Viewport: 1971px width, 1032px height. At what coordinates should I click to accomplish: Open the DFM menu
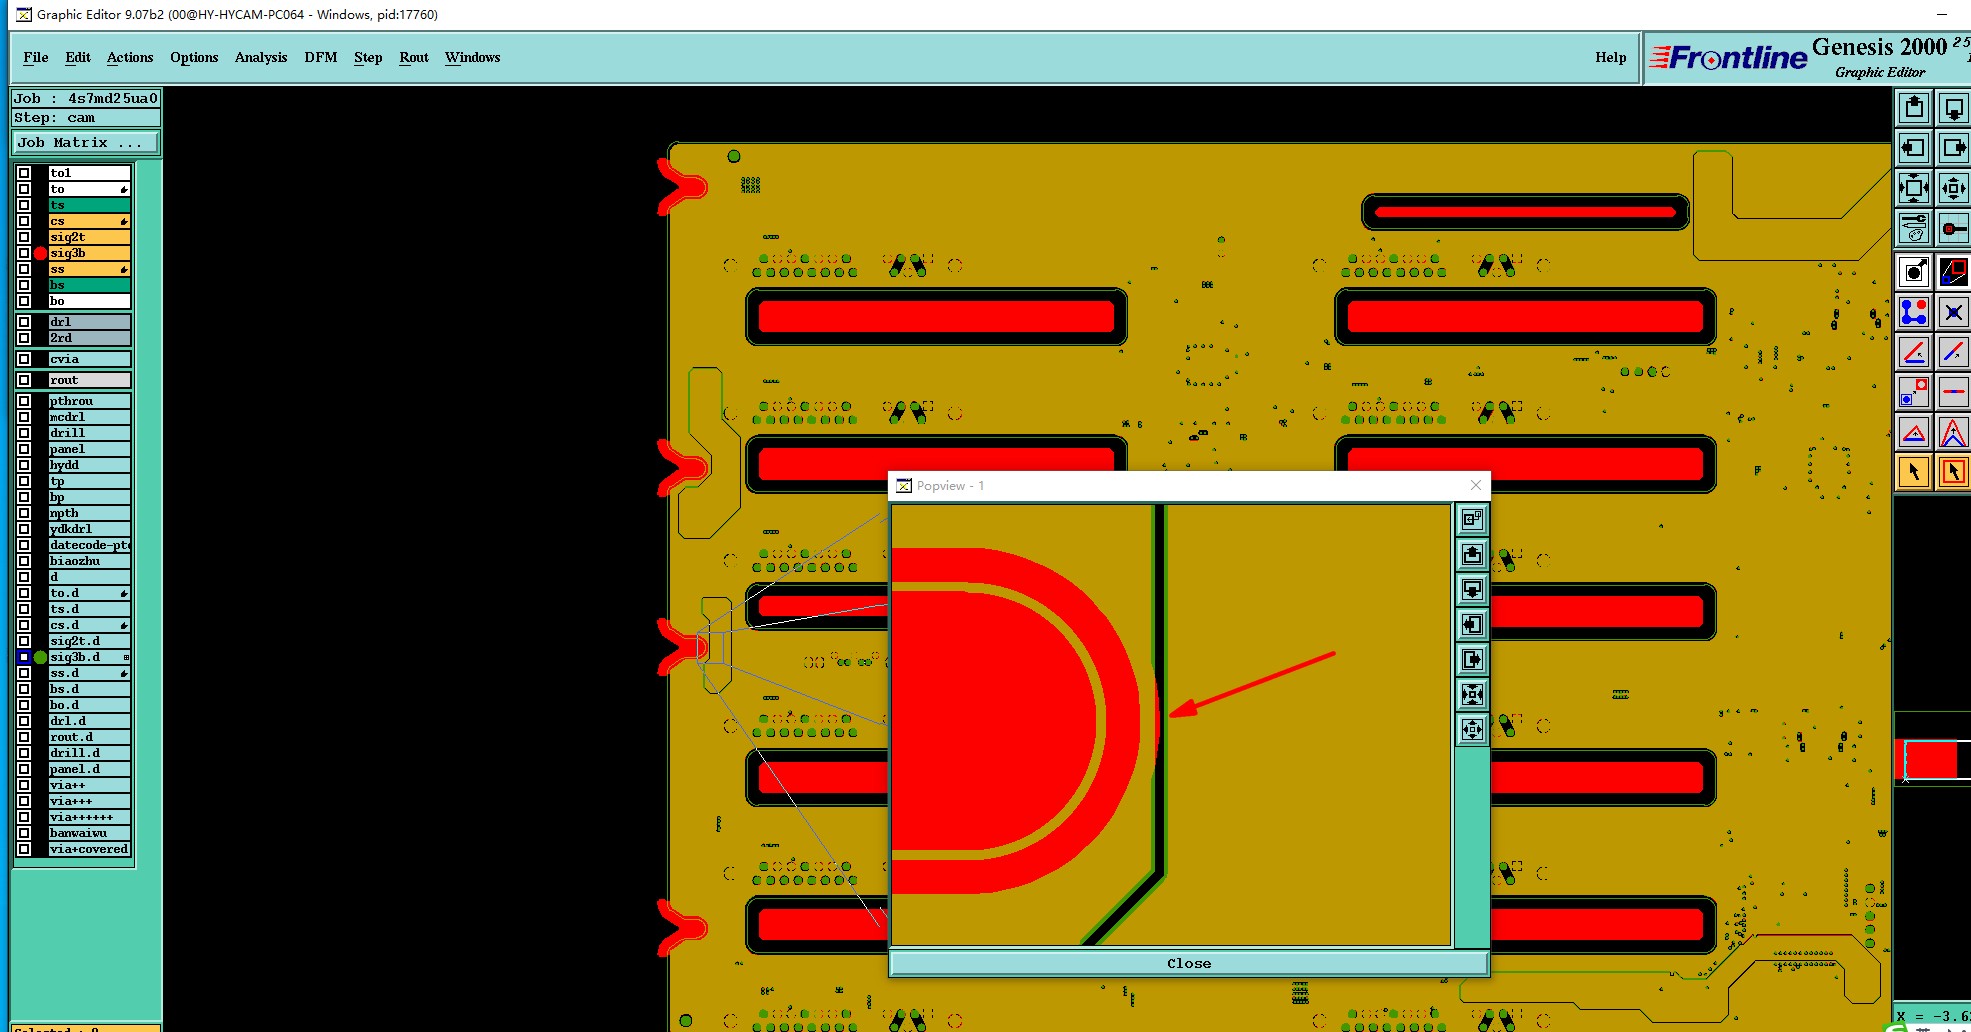pos(321,57)
